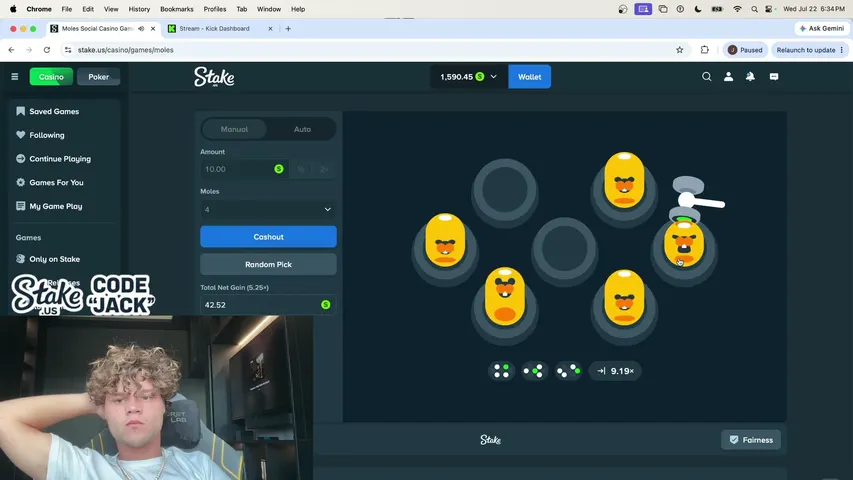Open the chat bubble icon

[x=774, y=77]
